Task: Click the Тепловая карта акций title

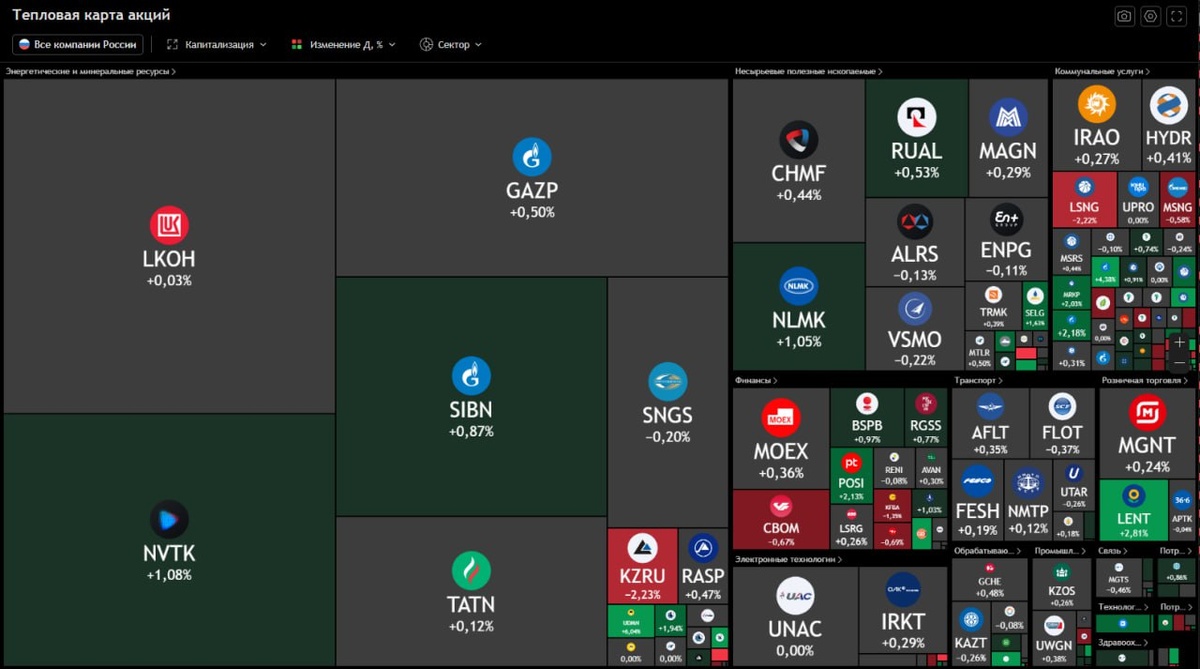Action: point(91,15)
